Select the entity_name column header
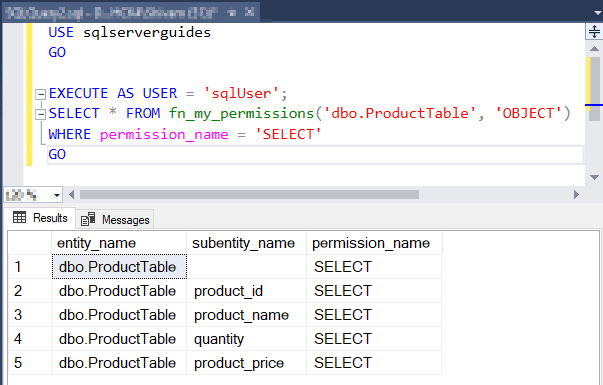The width and height of the screenshot is (603, 385). 119,243
